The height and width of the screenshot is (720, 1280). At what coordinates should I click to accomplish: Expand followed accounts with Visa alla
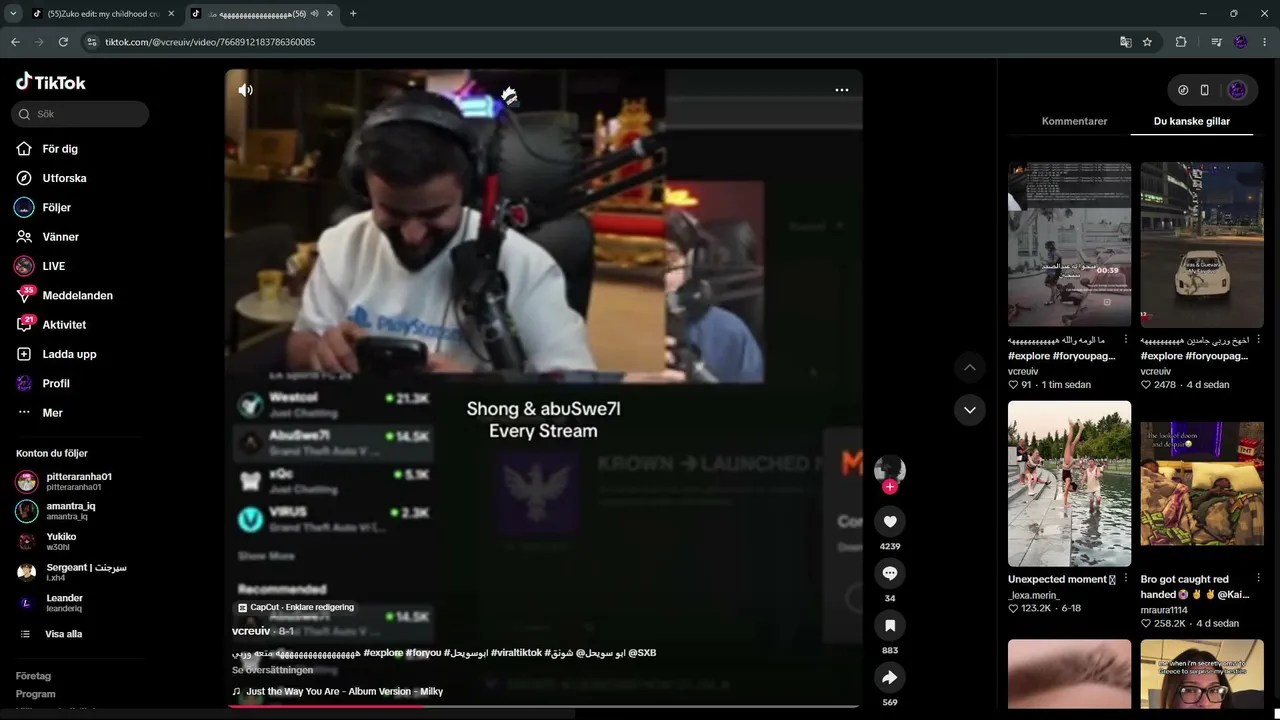(x=63, y=634)
